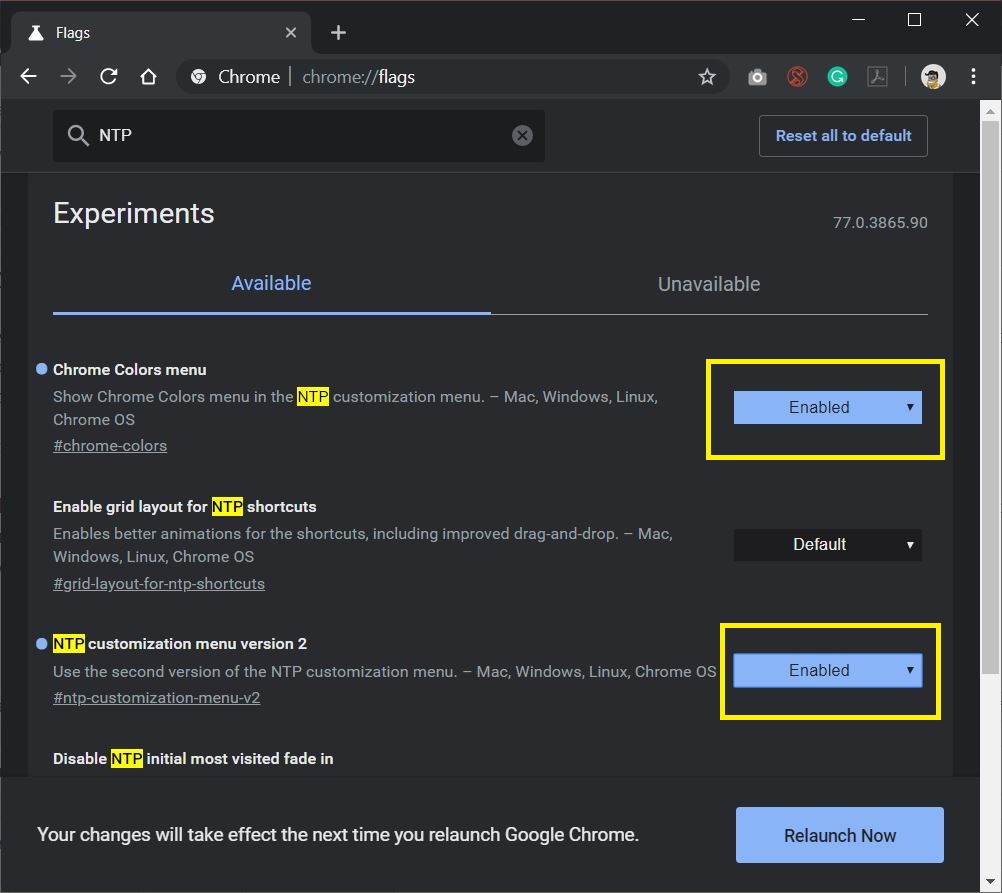The image size is (1002, 893).
Task: Minimize the Chrome window
Action: coord(859,20)
